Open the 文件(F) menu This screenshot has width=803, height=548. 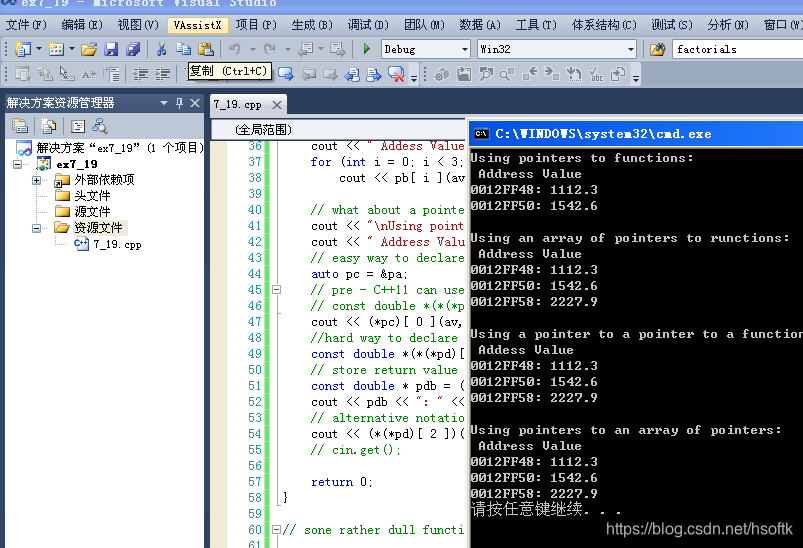(26, 25)
